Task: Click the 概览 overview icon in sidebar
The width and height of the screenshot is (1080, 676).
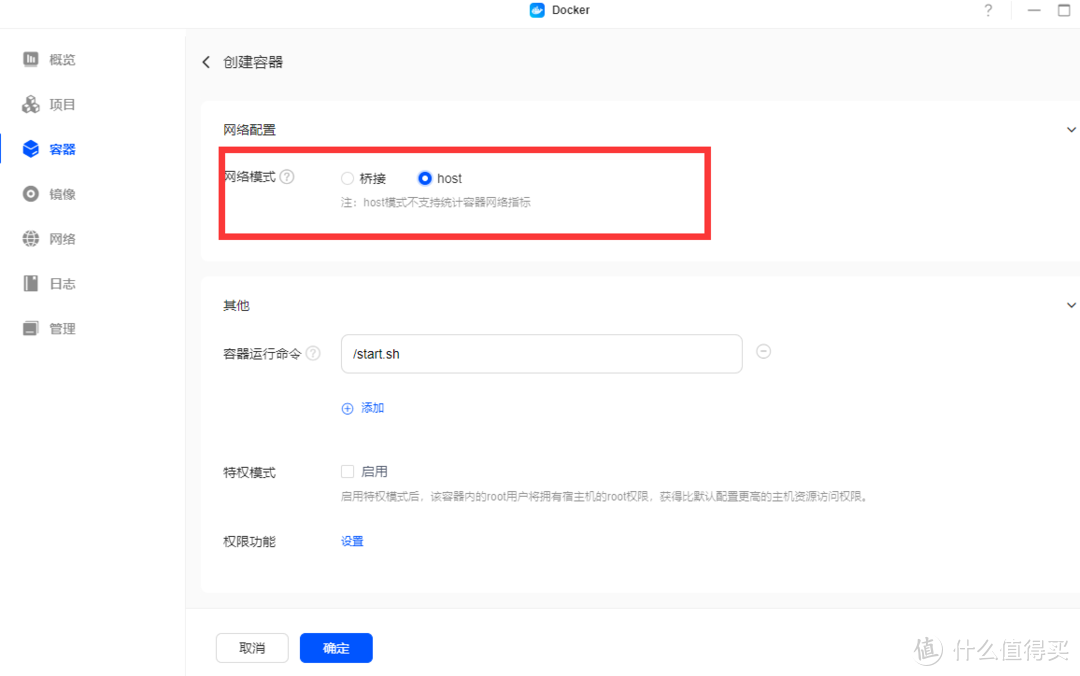Action: [31, 60]
